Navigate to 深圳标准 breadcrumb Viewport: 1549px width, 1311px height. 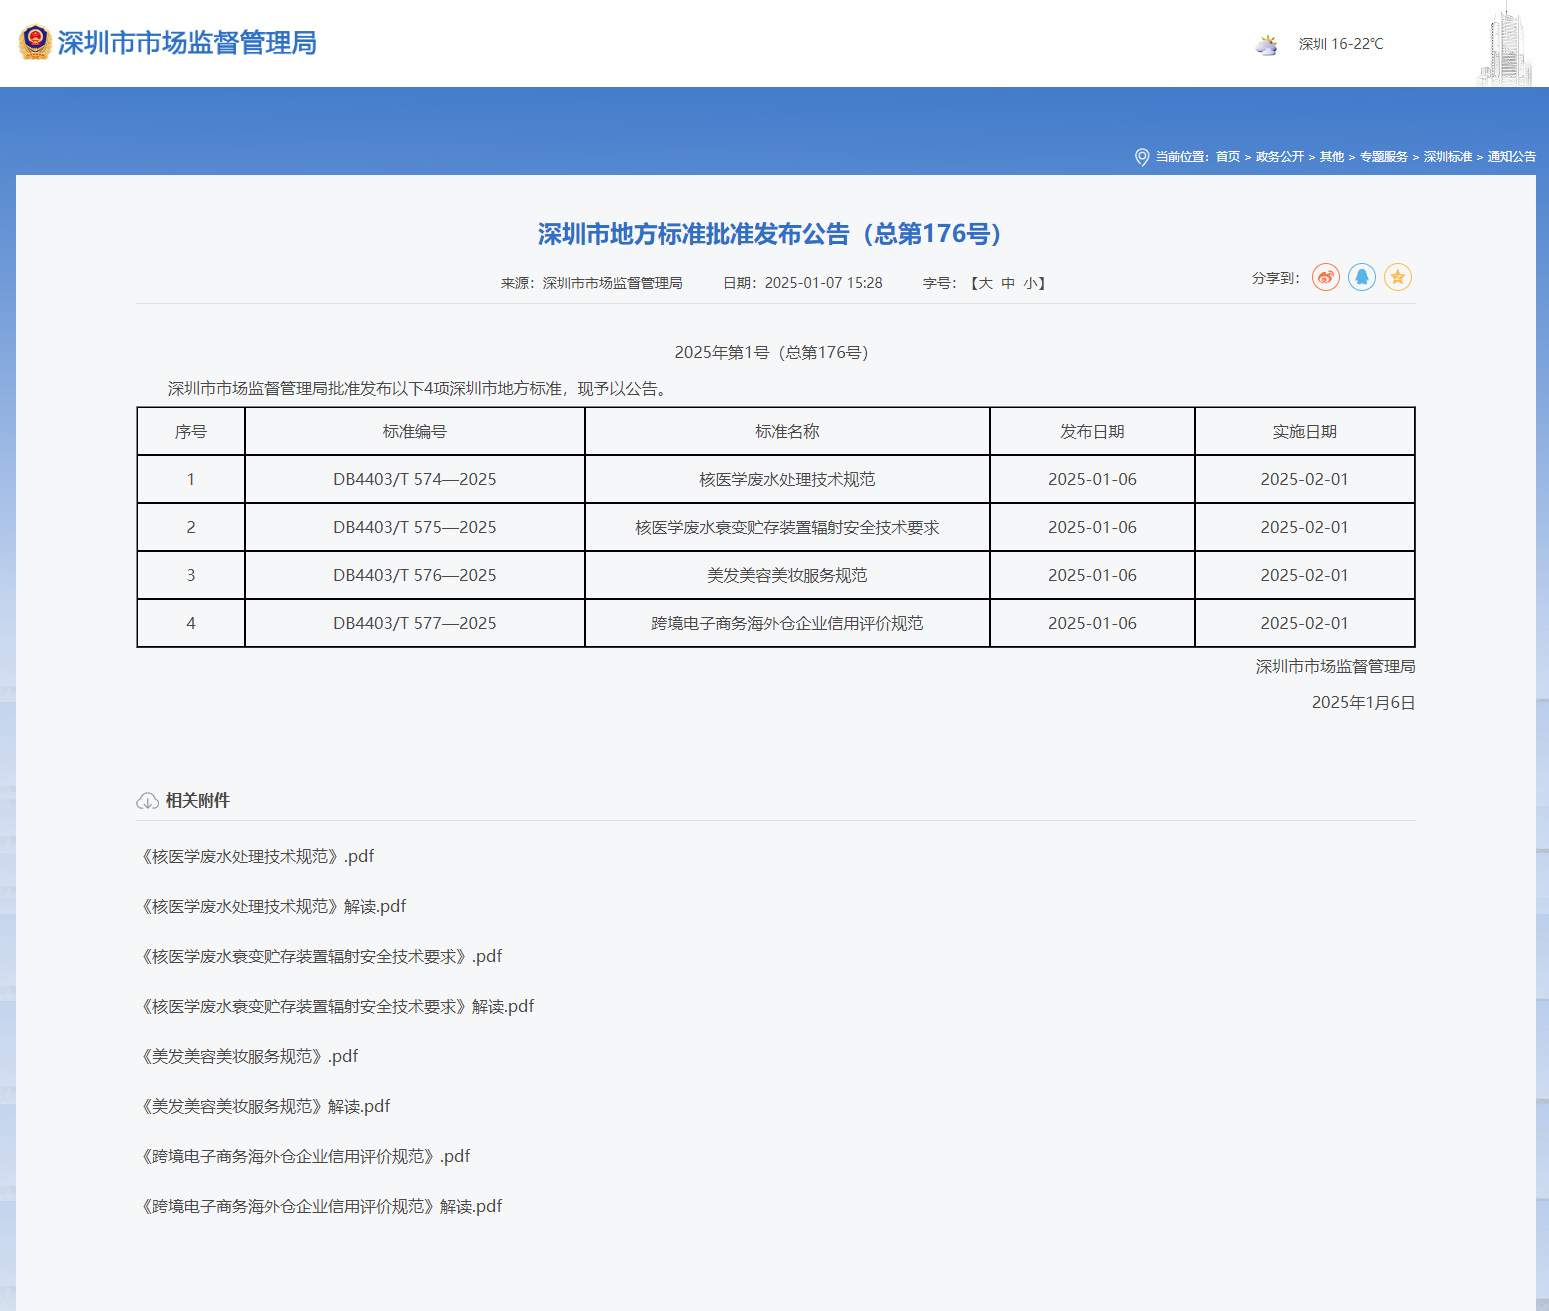pyautogui.click(x=1447, y=157)
